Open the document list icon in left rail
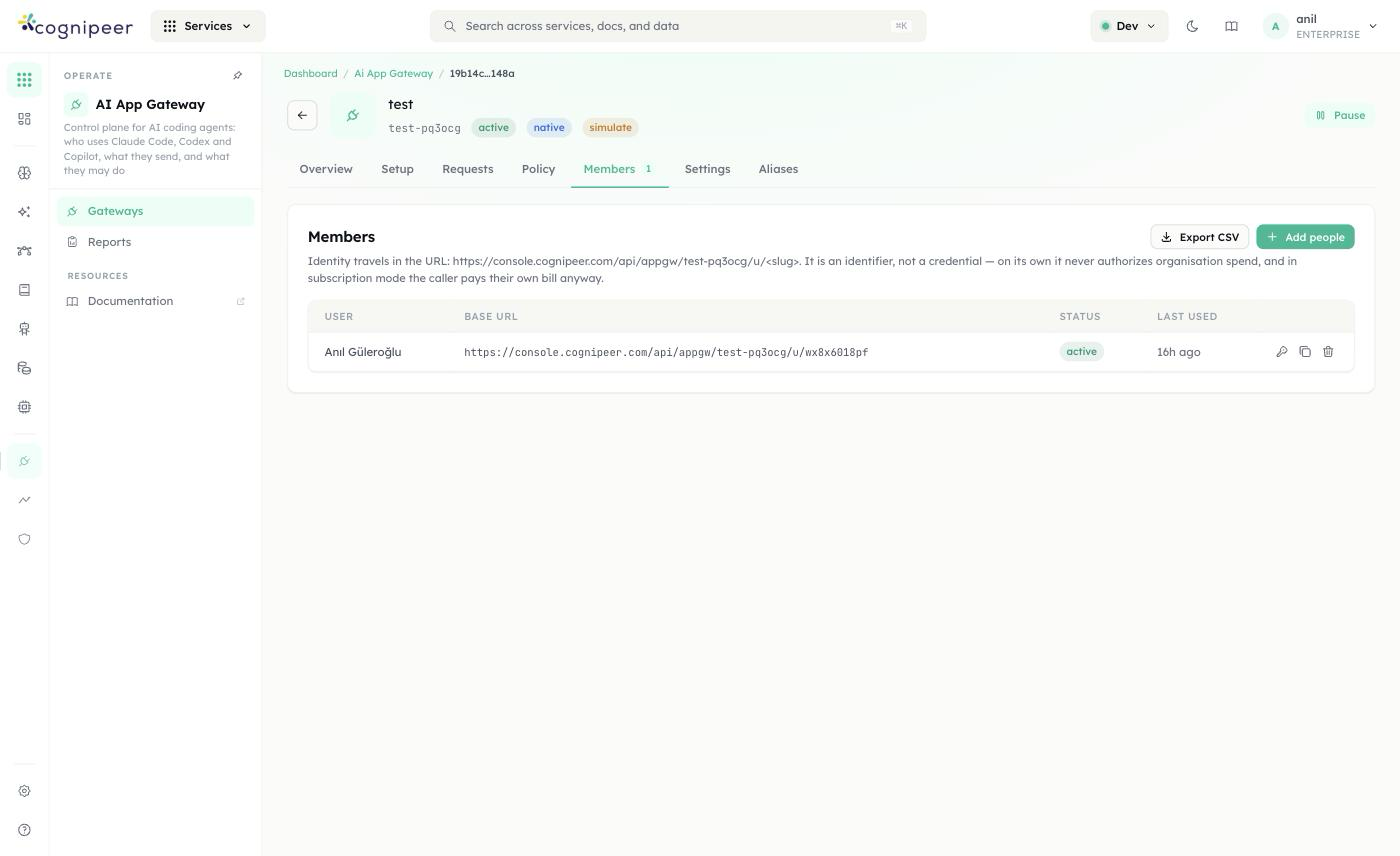The height and width of the screenshot is (856, 1400). pyautogui.click(x=24, y=290)
